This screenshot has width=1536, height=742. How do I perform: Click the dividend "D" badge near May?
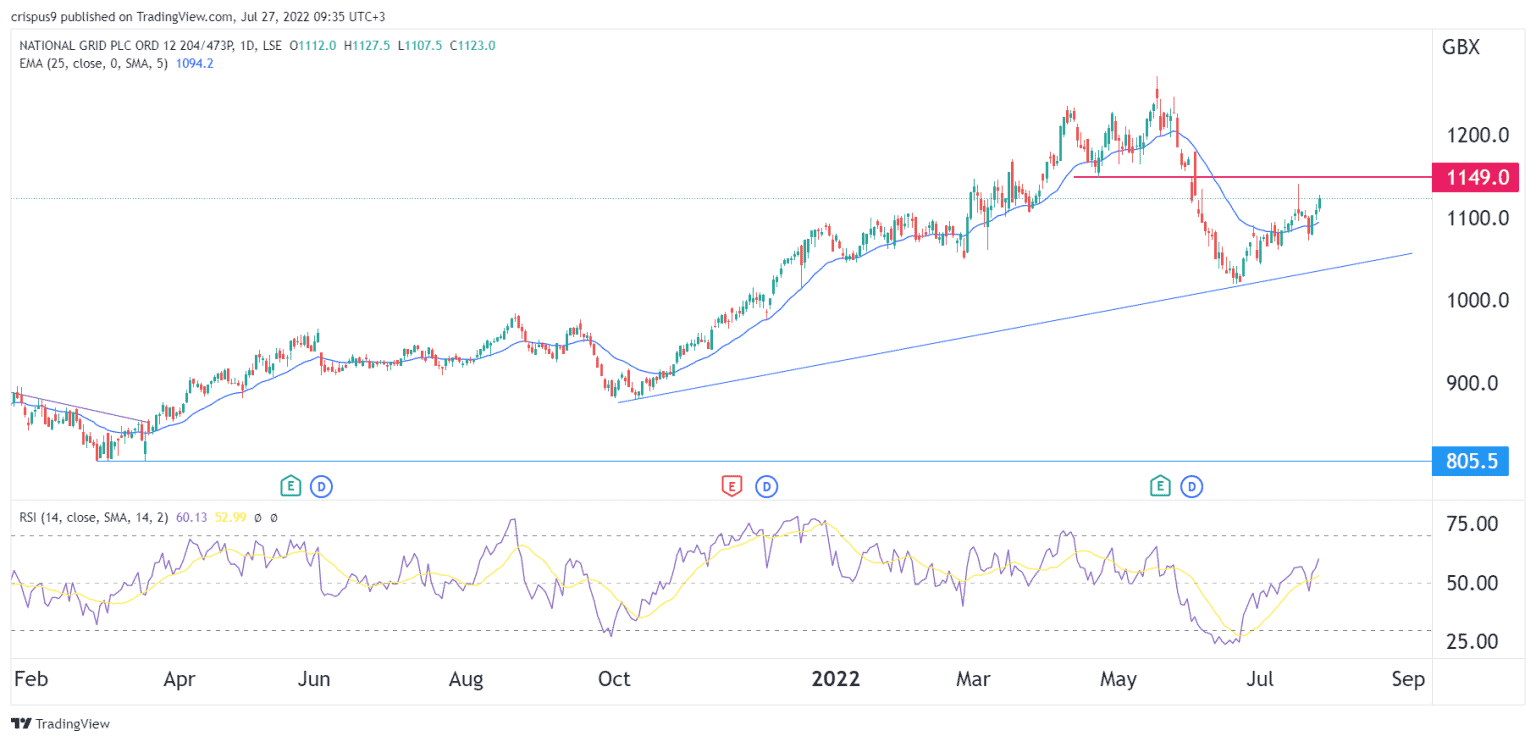click(1192, 486)
